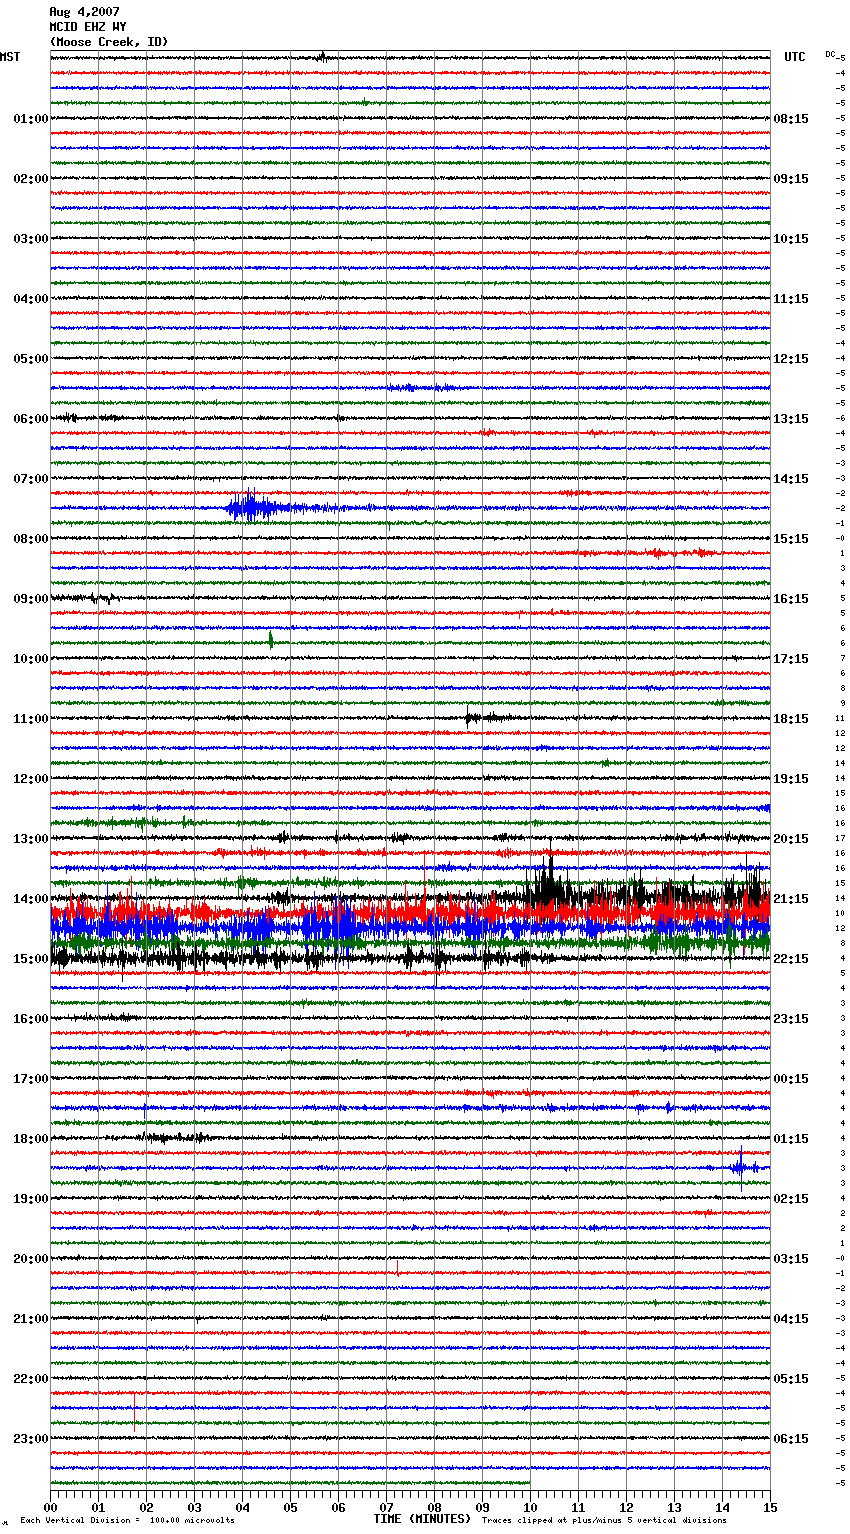The width and height of the screenshot is (850, 1534).
Task: Click the '21:15' UTC time label
Action: click(791, 899)
